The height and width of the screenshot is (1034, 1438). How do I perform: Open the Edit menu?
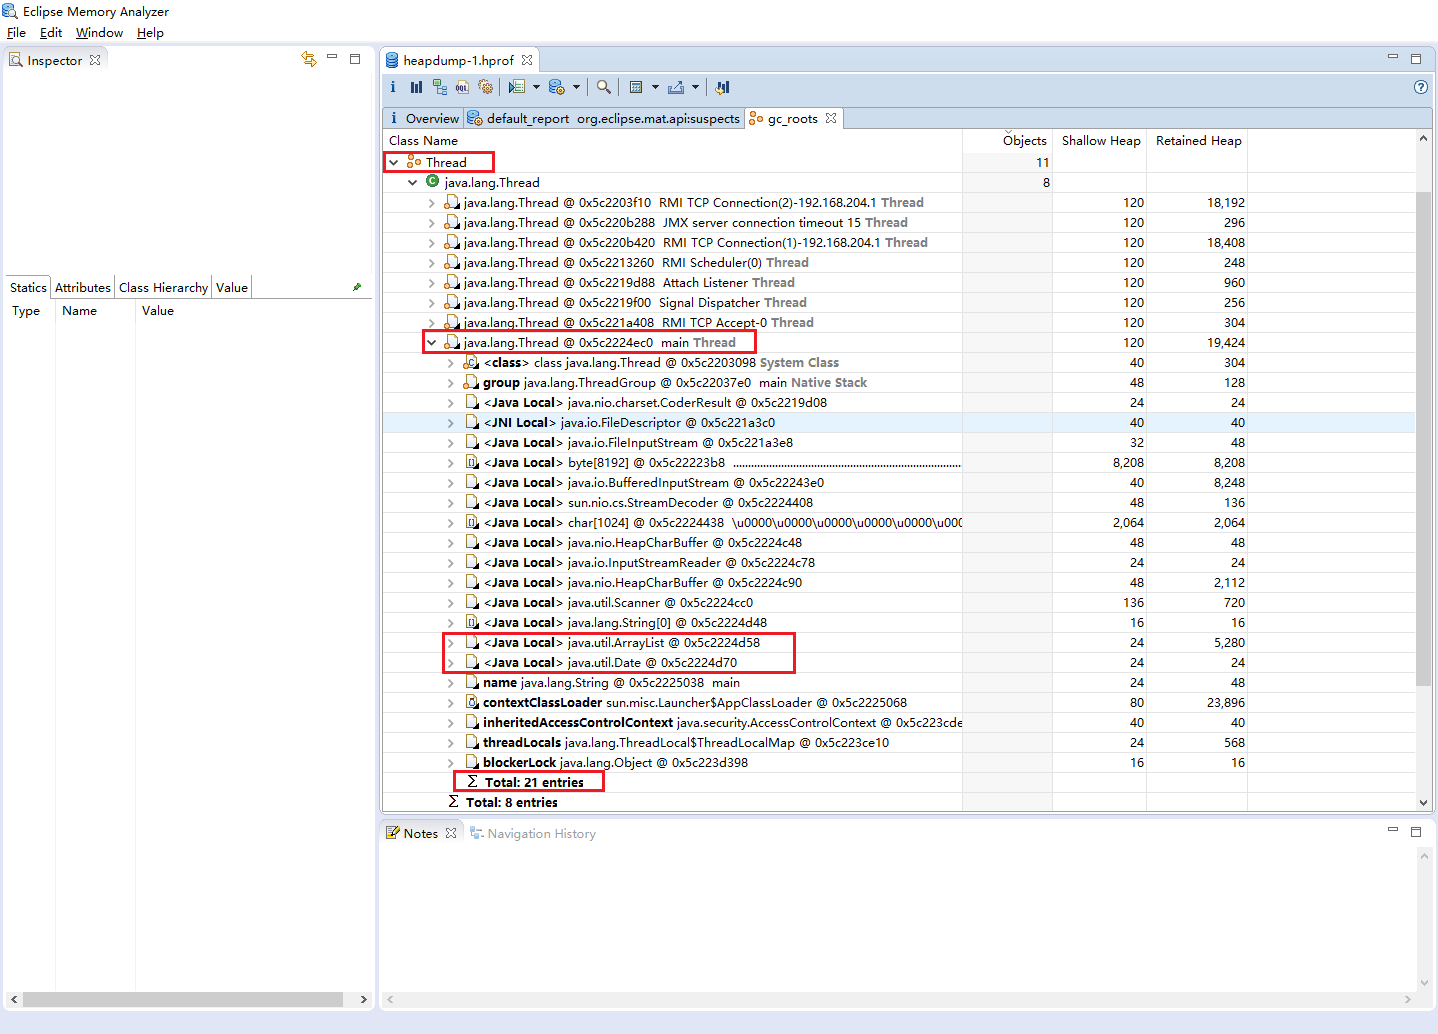point(51,32)
